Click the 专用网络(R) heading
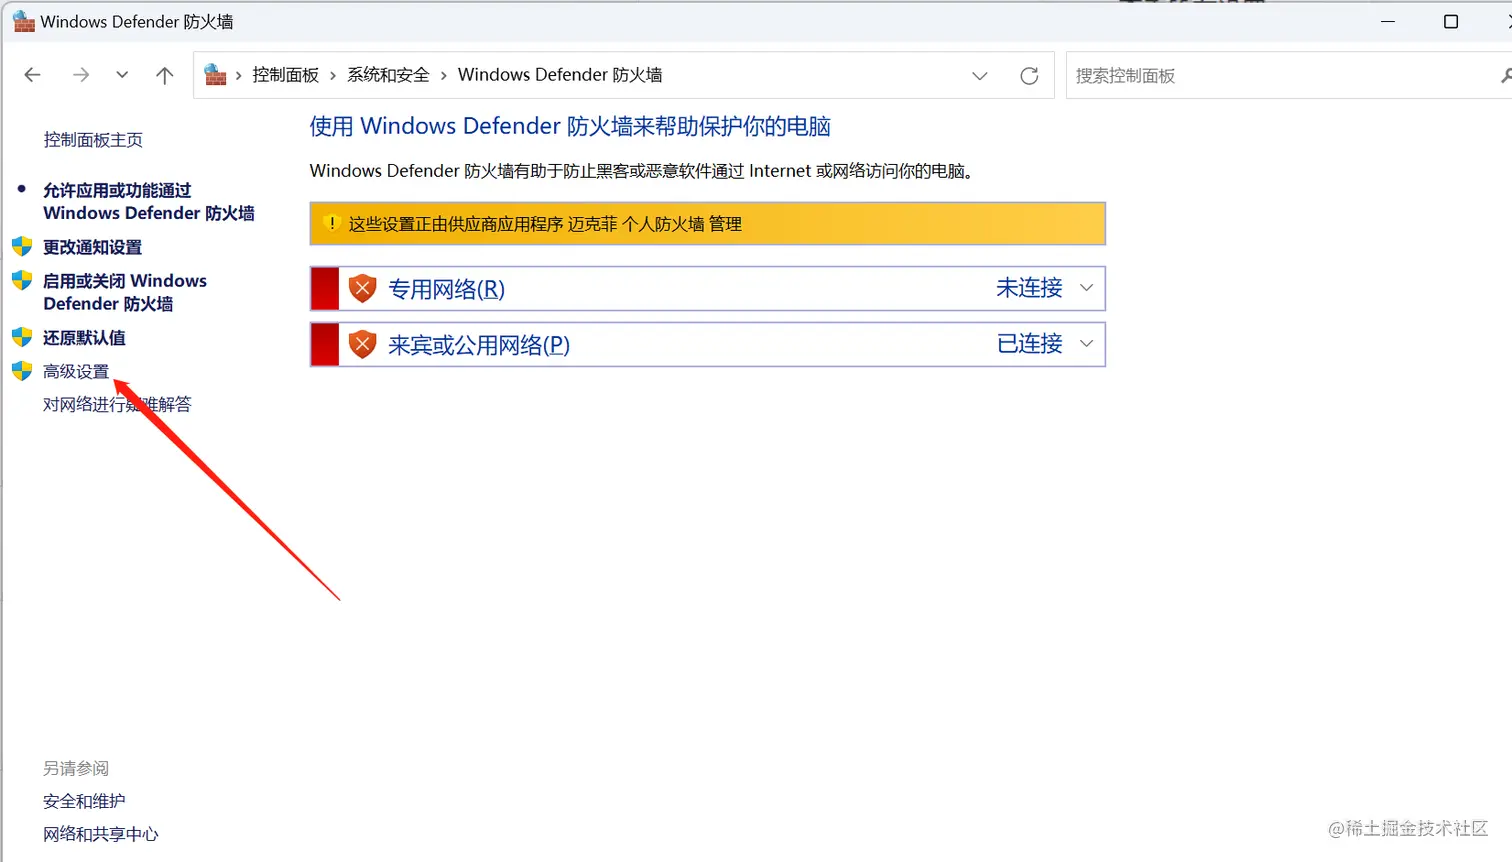 [x=446, y=289]
